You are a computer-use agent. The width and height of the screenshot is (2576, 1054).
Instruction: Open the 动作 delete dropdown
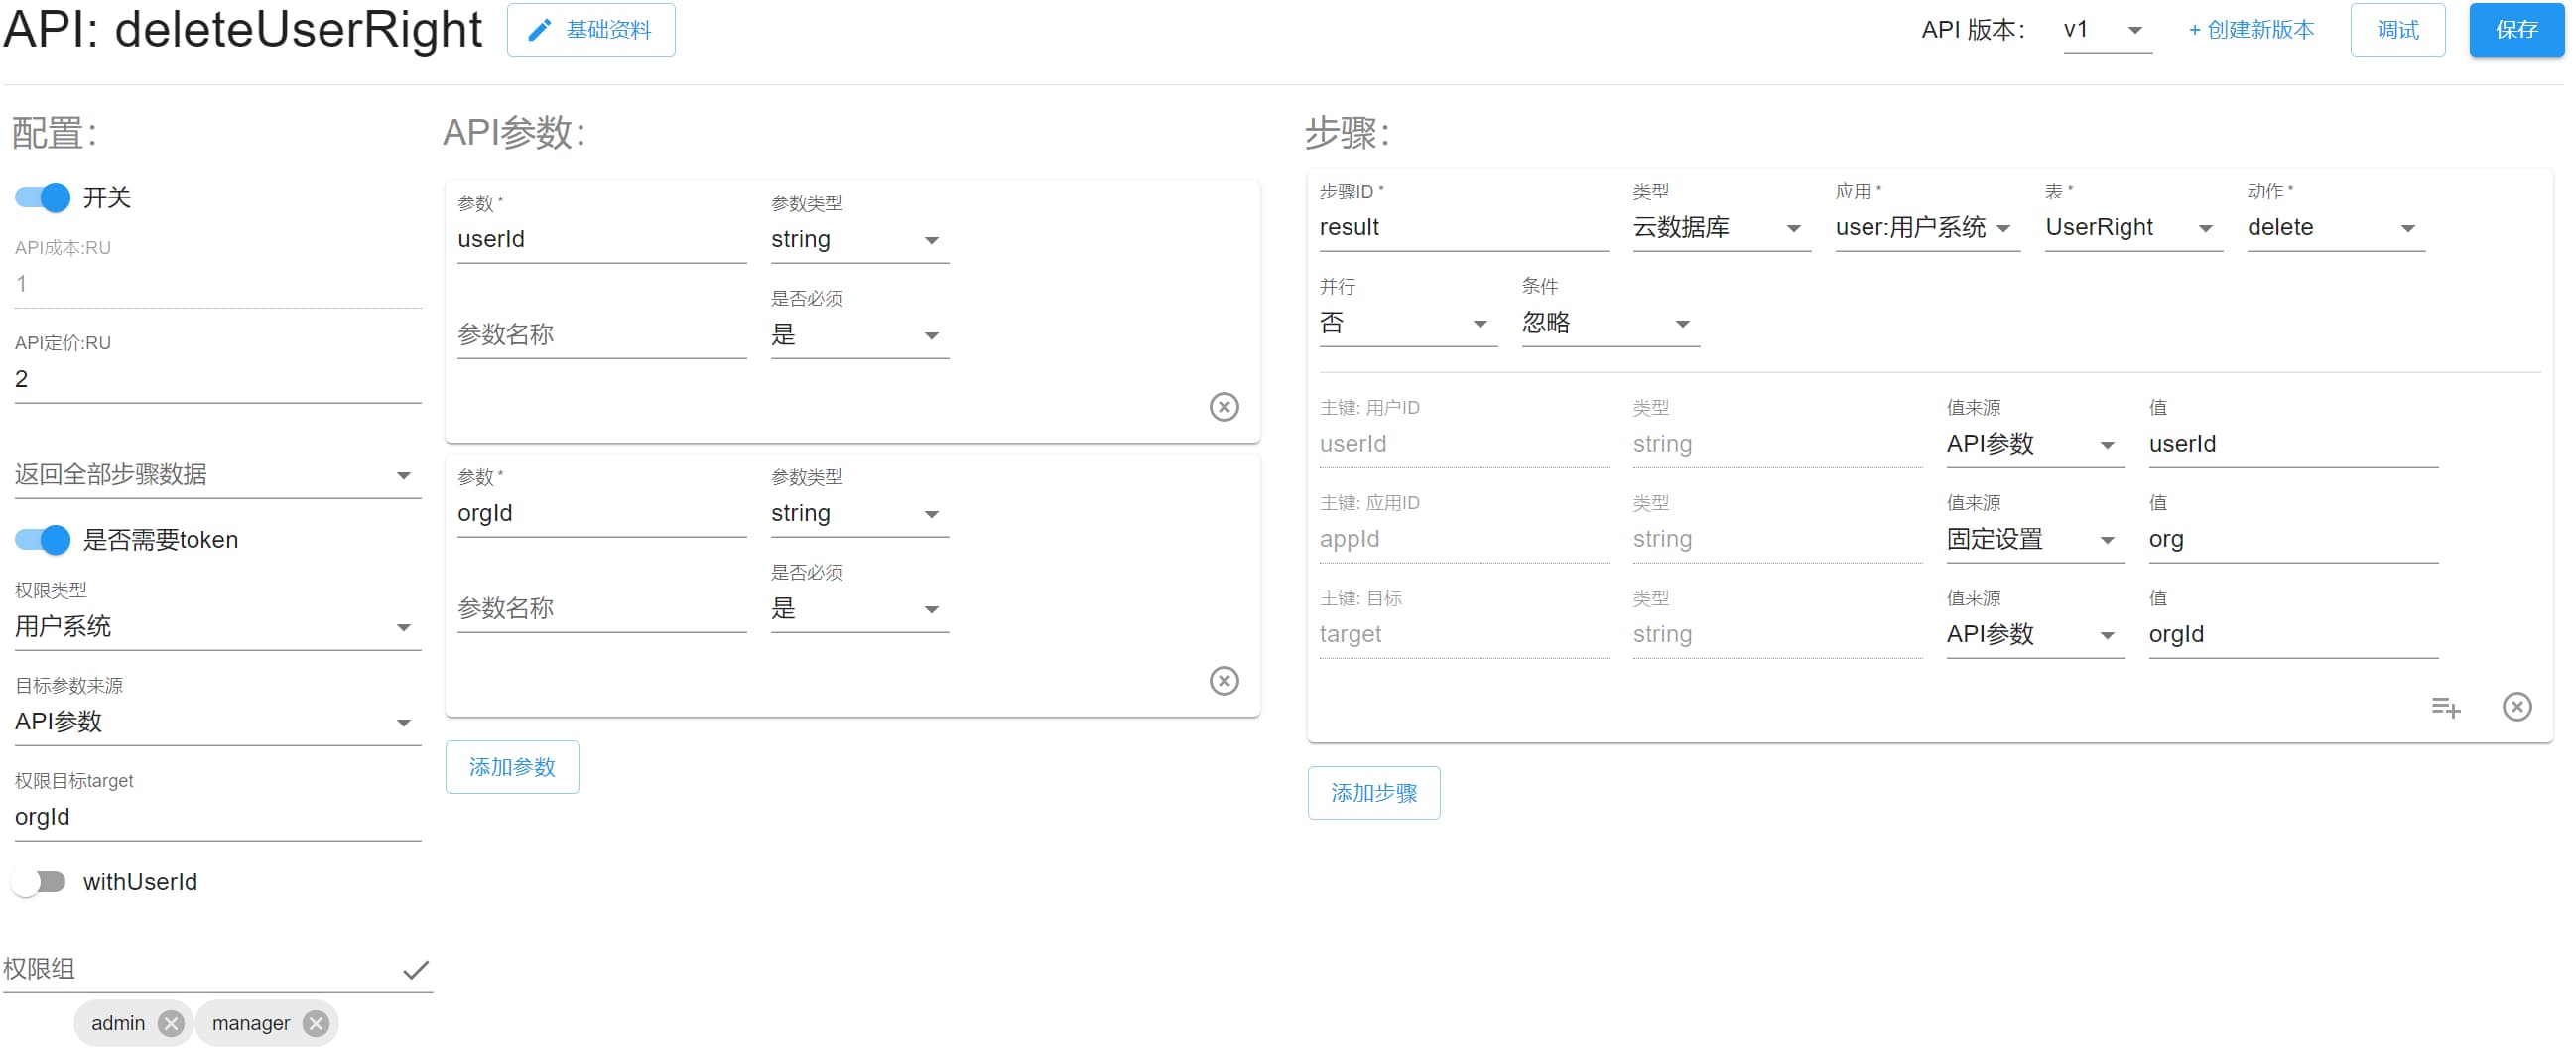2336,228
